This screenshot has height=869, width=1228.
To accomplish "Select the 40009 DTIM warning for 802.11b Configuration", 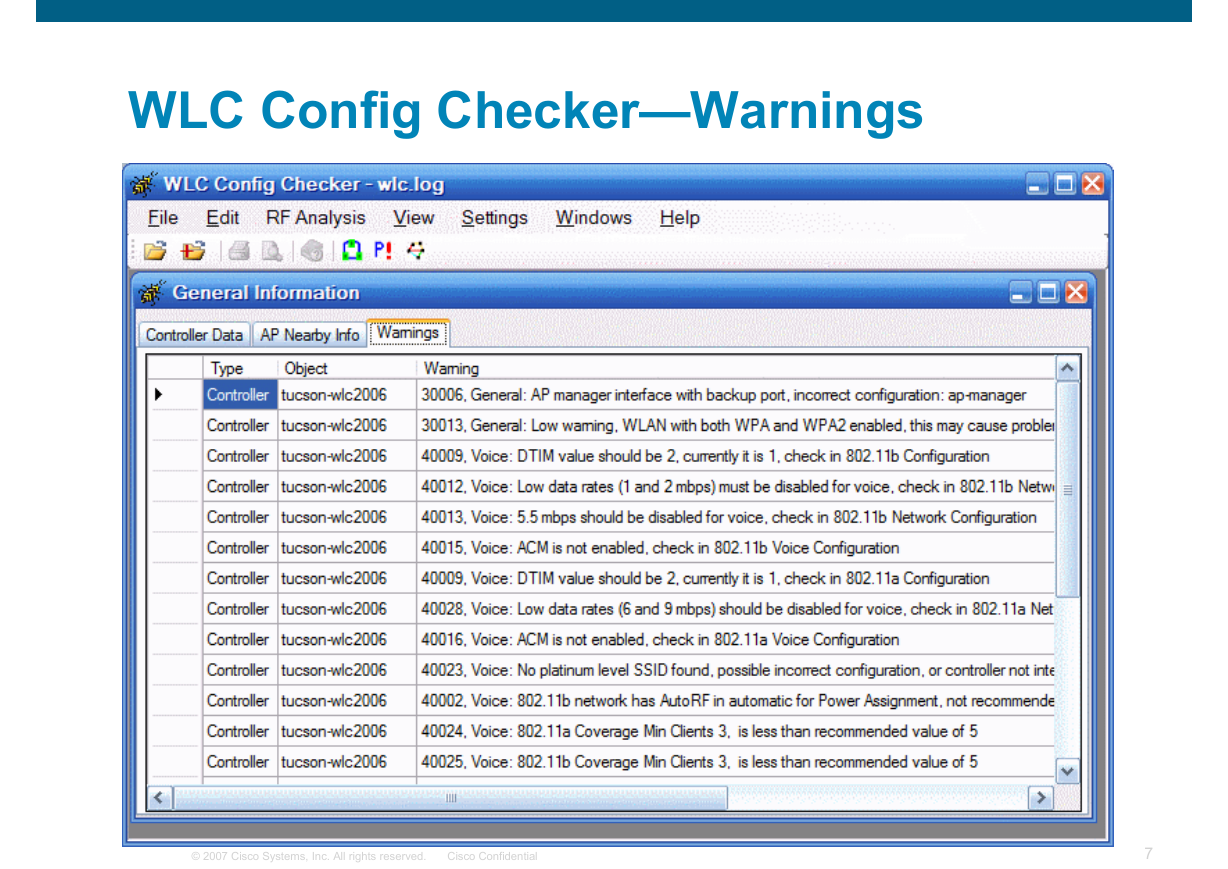I will [x=736, y=456].
